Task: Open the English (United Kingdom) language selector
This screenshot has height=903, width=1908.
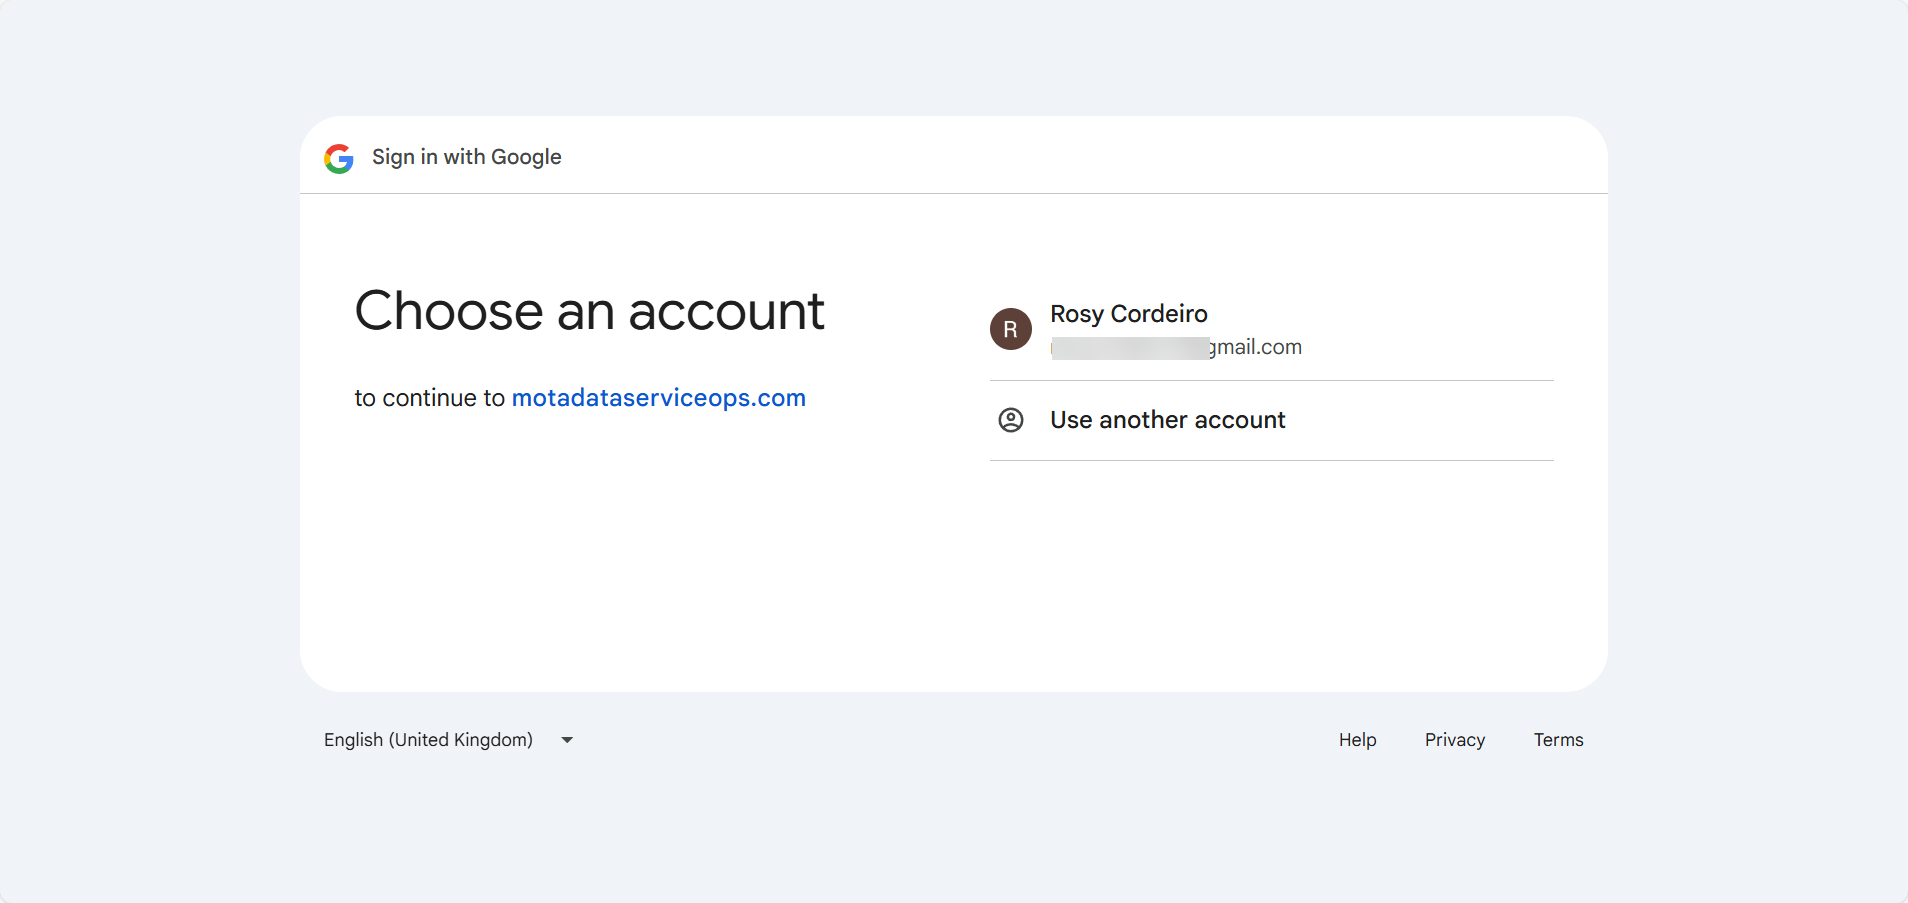Action: point(429,740)
